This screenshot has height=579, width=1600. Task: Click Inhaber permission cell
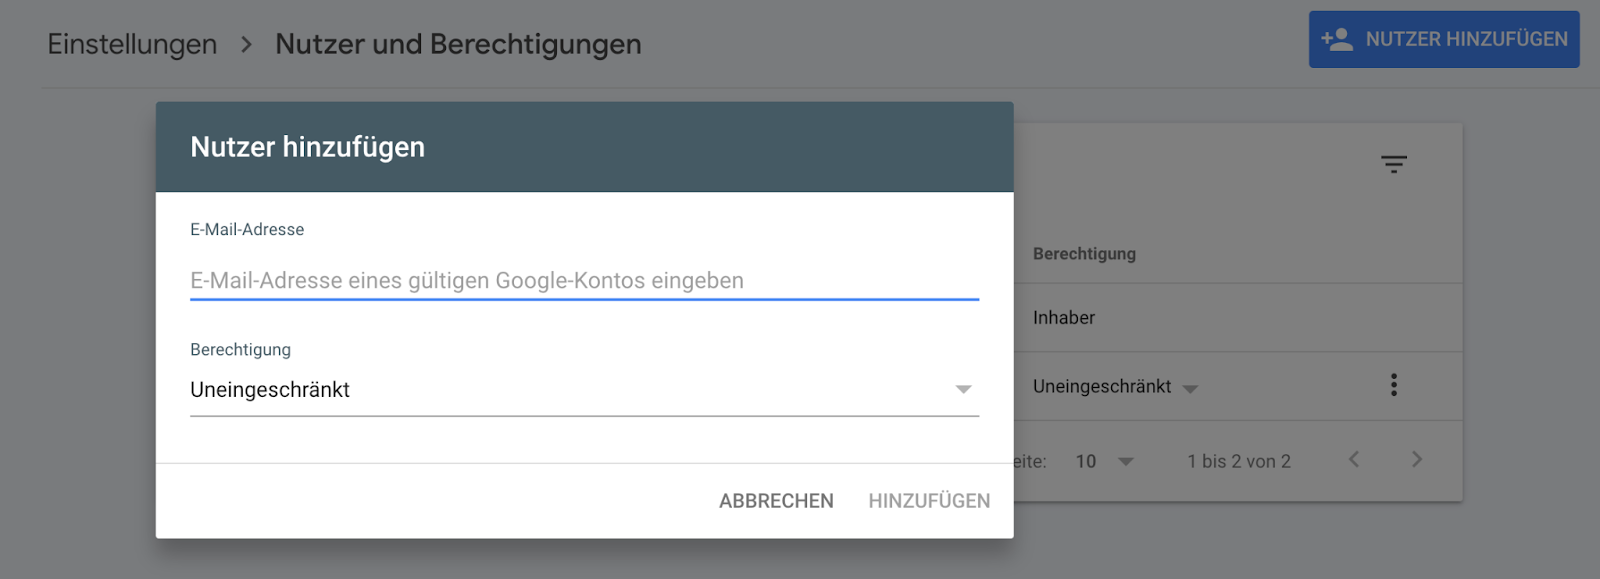pyautogui.click(x=1064, y=318)
